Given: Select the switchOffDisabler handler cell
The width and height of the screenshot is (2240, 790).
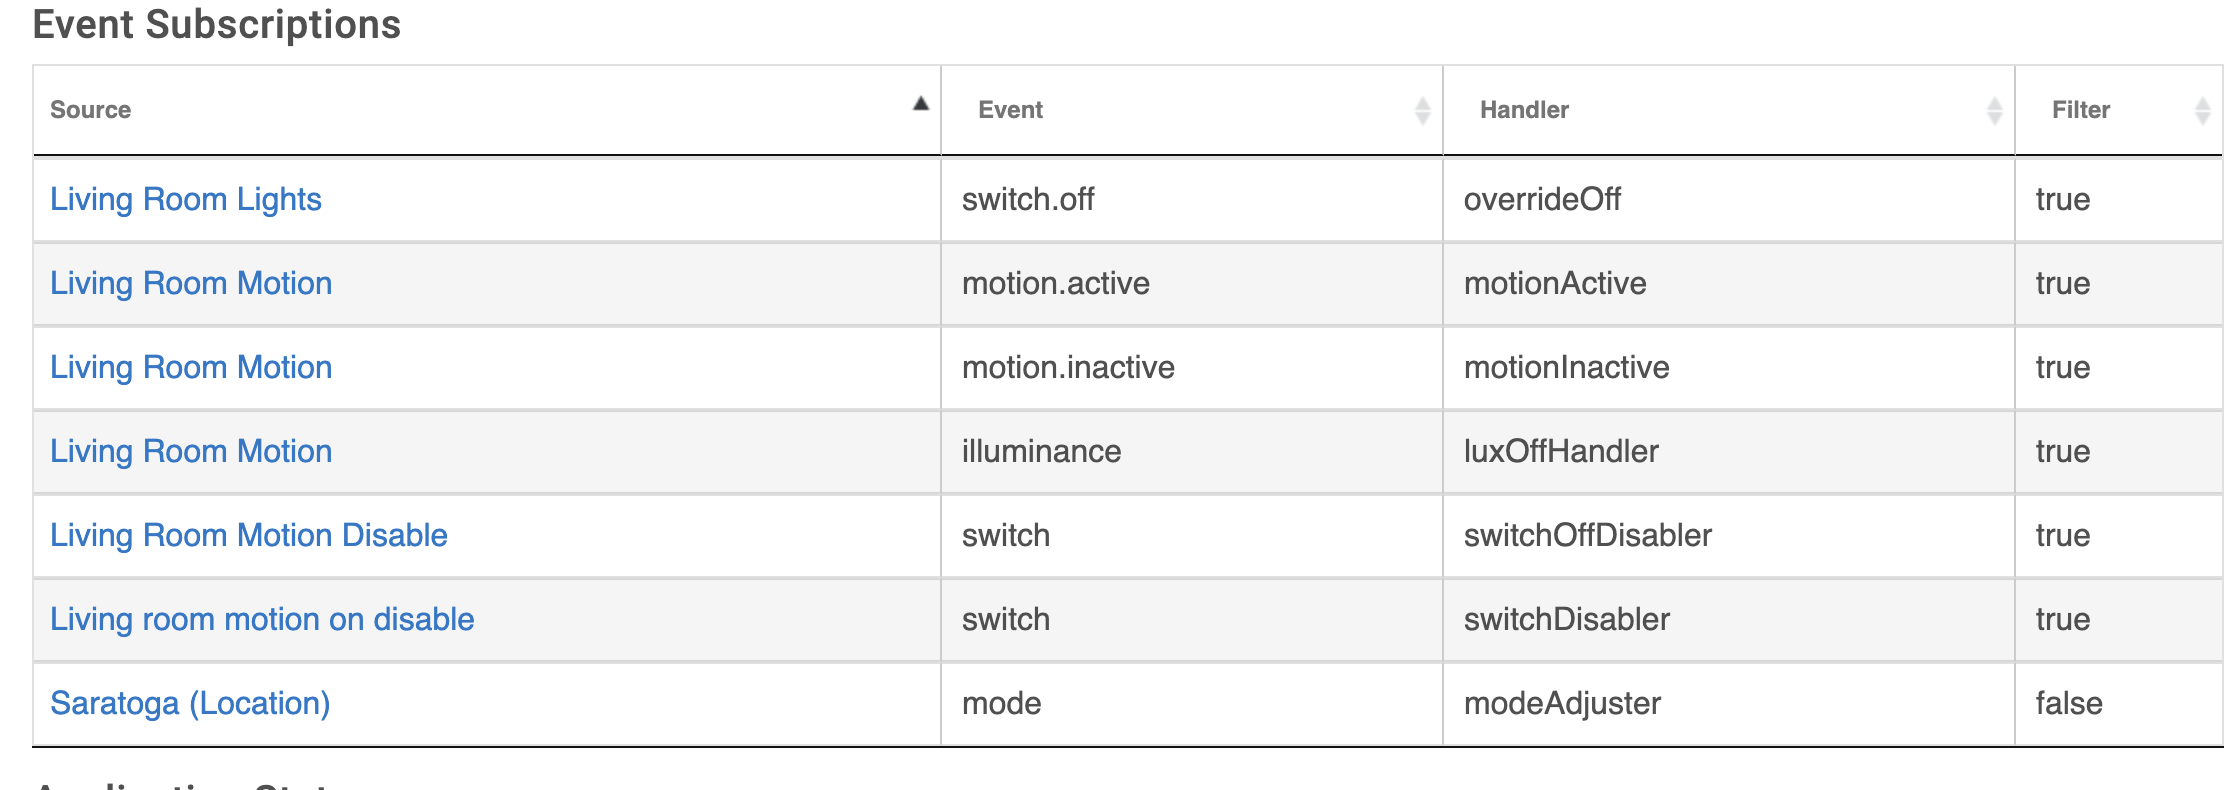Looking at the screenshot, I should point(1728,535).
